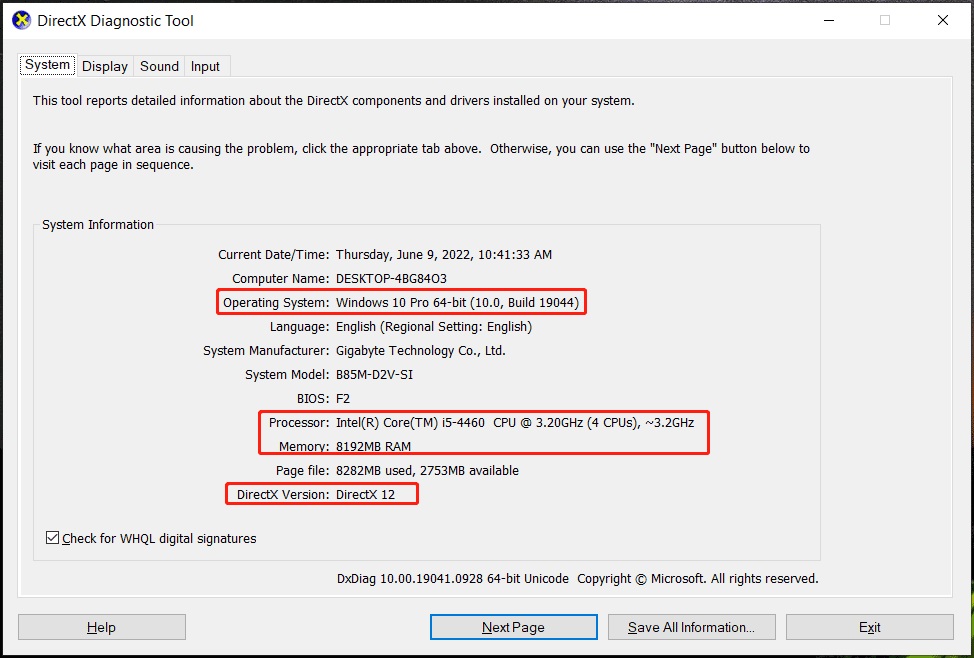
Task: Click the DirectX Version 12 entry
Action: [x=320, y=493]
